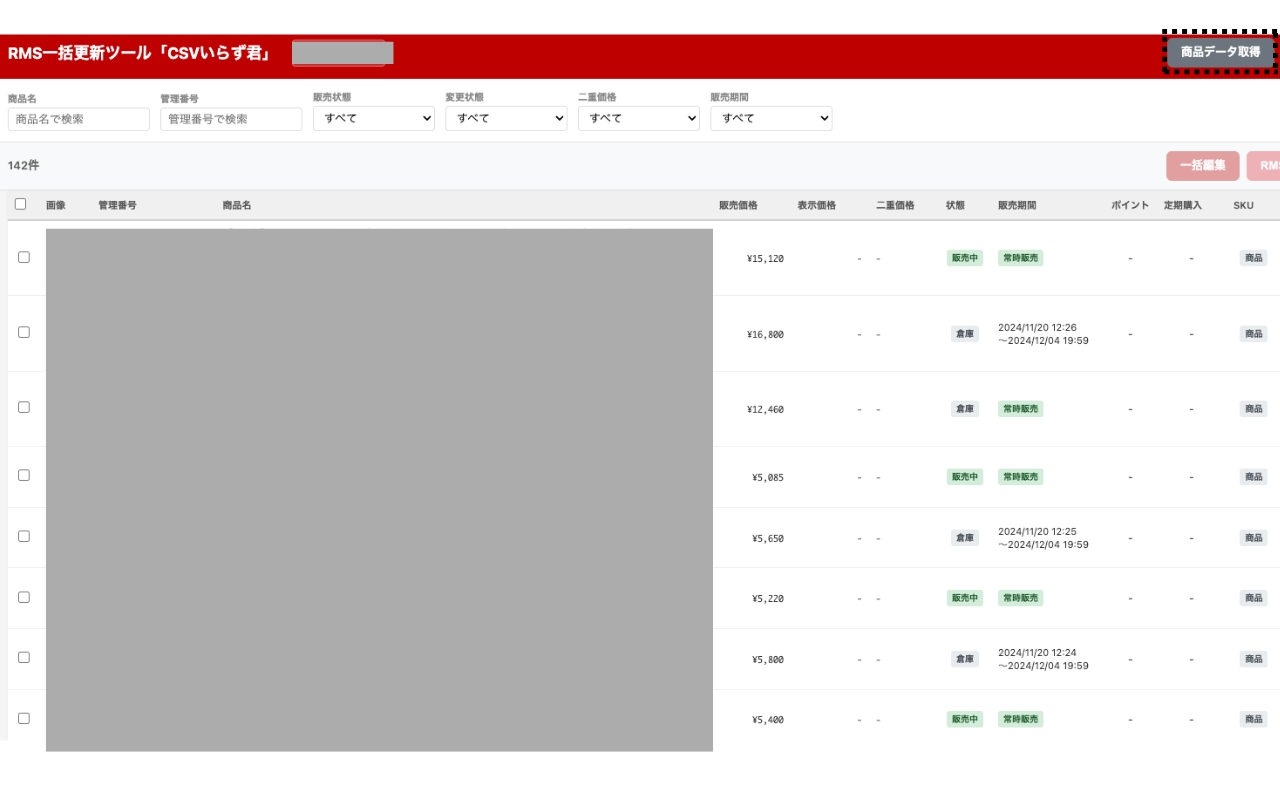
Task: Focus the 商品名で検索 input field
Action: coord(78,119)
